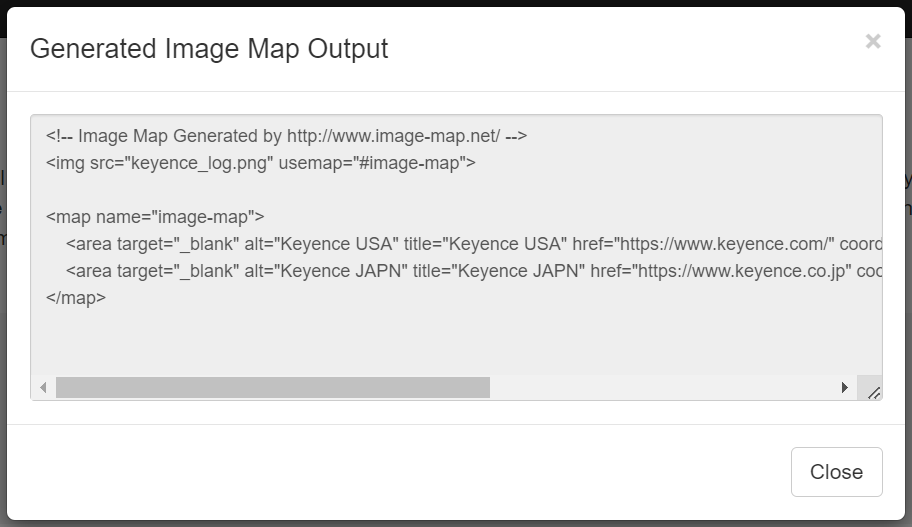Click the scrollbar's left arrow

pyautogui.click(x=44, y=387)
